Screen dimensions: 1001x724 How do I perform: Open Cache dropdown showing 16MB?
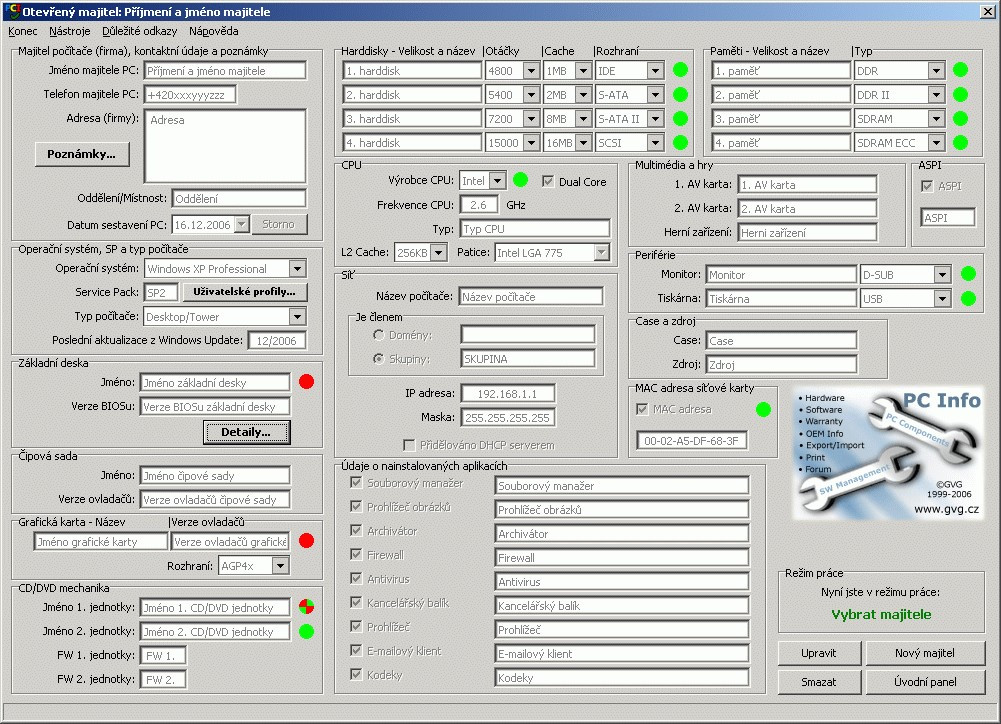pyautogui.click(x=583, y=143)
